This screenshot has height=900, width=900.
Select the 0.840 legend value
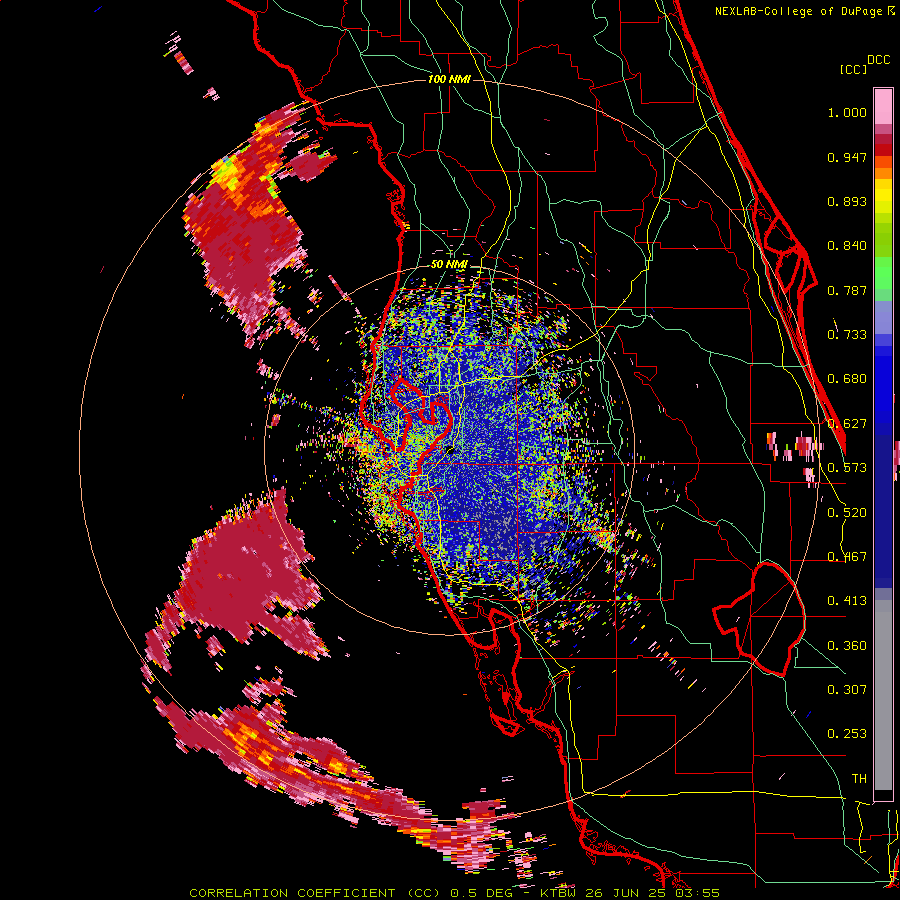(x=847, y=246)
